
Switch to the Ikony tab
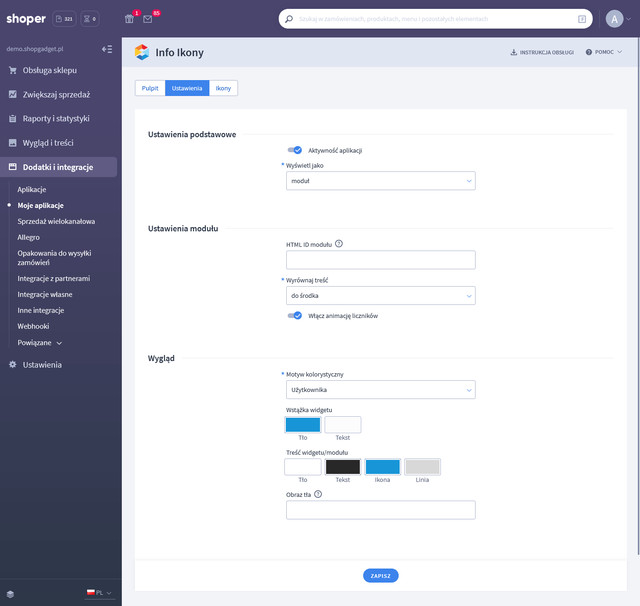pyautogui.click(x=223, y=88)
